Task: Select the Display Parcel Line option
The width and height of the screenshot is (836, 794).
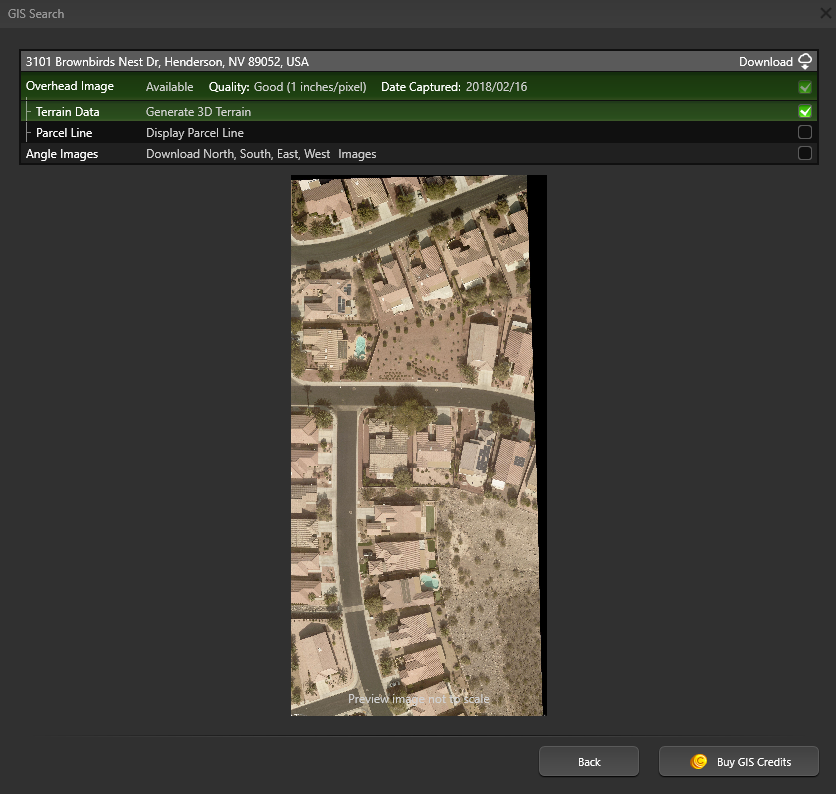Action: click(x=194, y=132)
